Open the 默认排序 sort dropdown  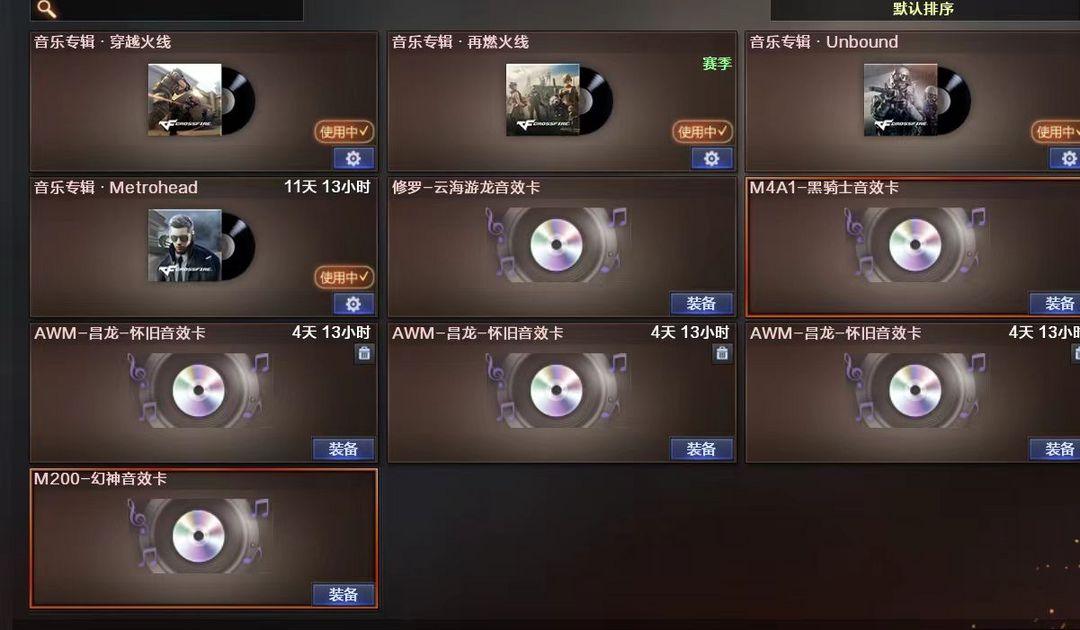(x=925, y=10)
